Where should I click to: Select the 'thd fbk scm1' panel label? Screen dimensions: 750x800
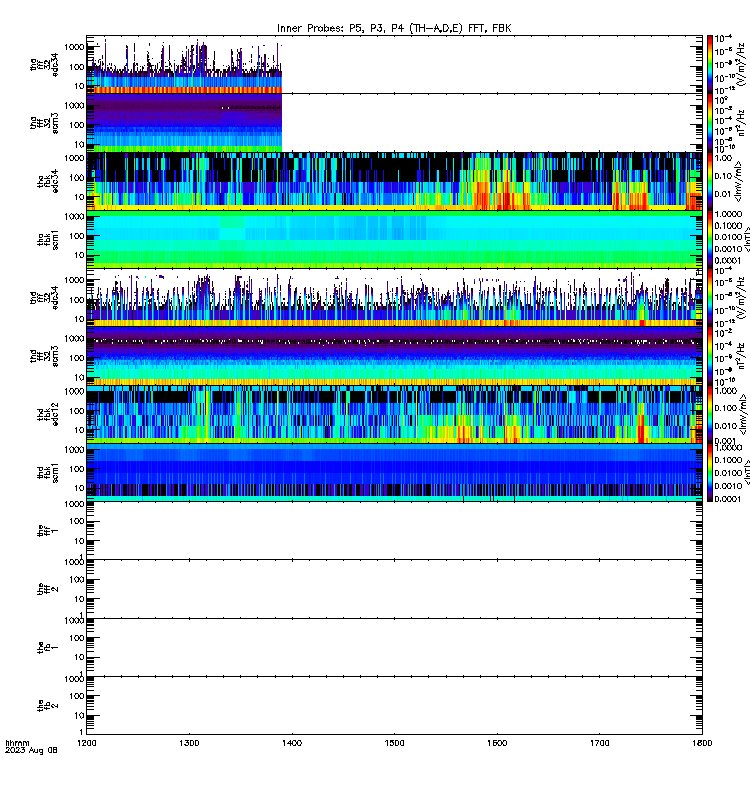(48, 473)
